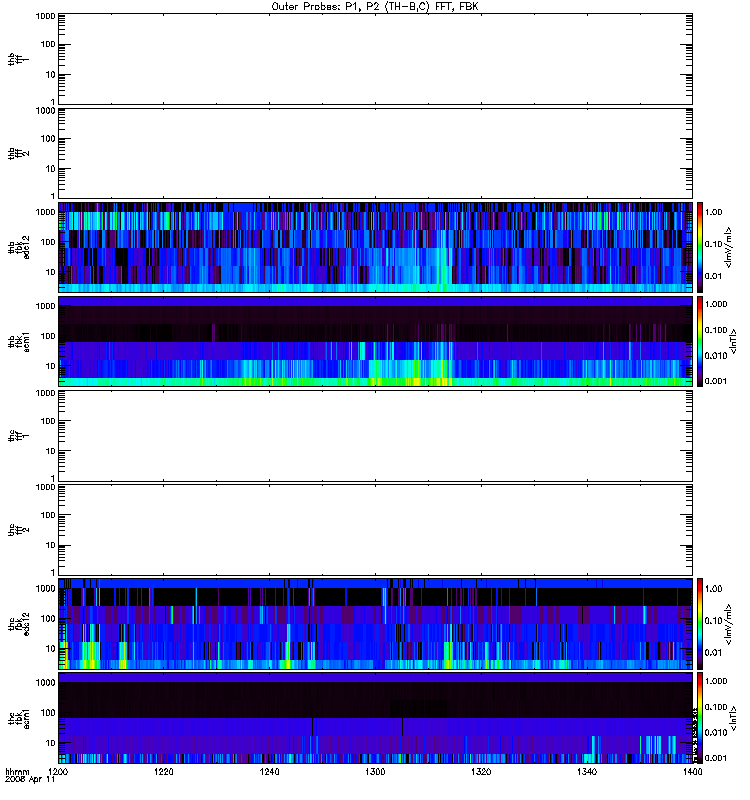750x800 pixels.
Task: Click the '100' y-tick on thb fff 2
Action: (x=48, y=139)
